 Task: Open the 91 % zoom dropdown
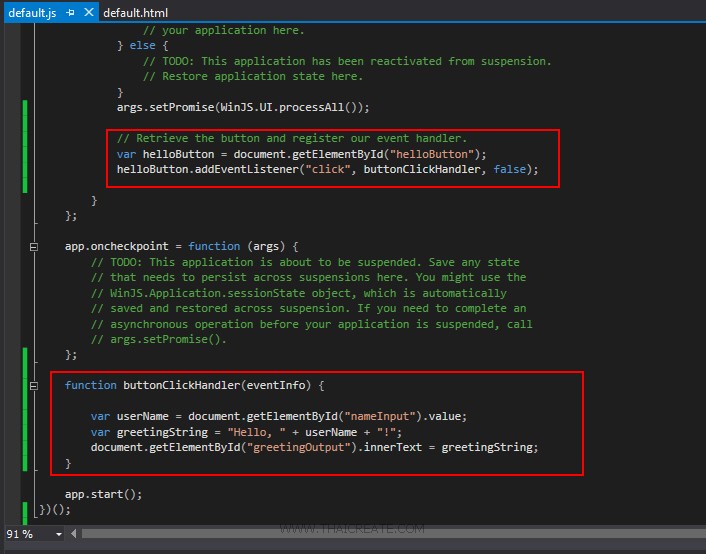click(x=59, y=534)
